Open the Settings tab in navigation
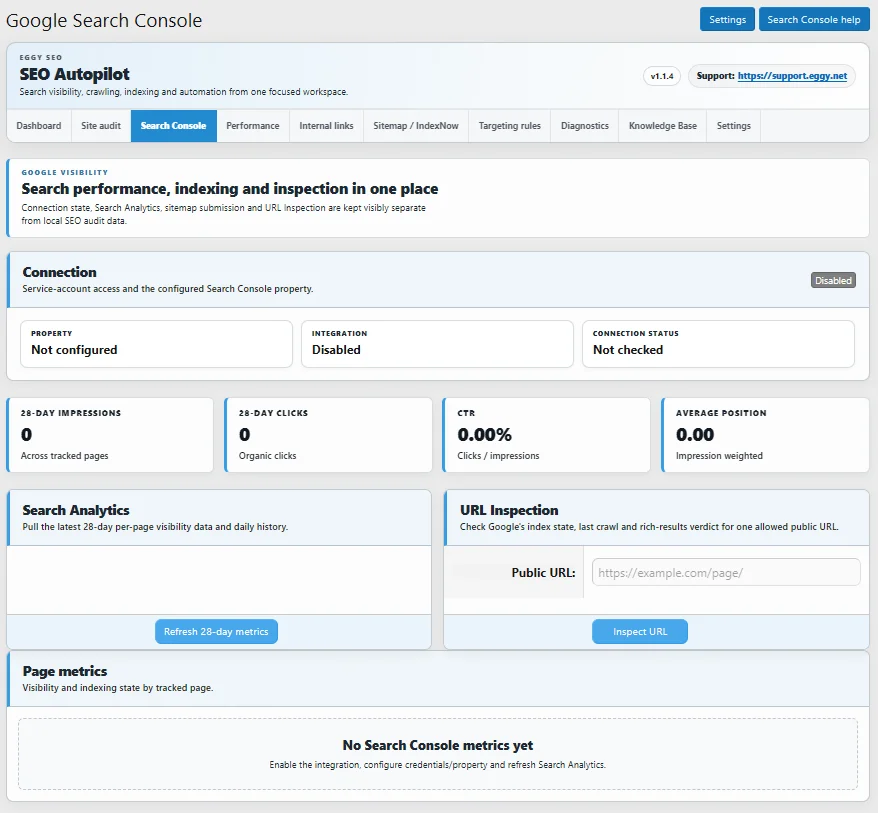The image size is (878, 813). point(734,126)
